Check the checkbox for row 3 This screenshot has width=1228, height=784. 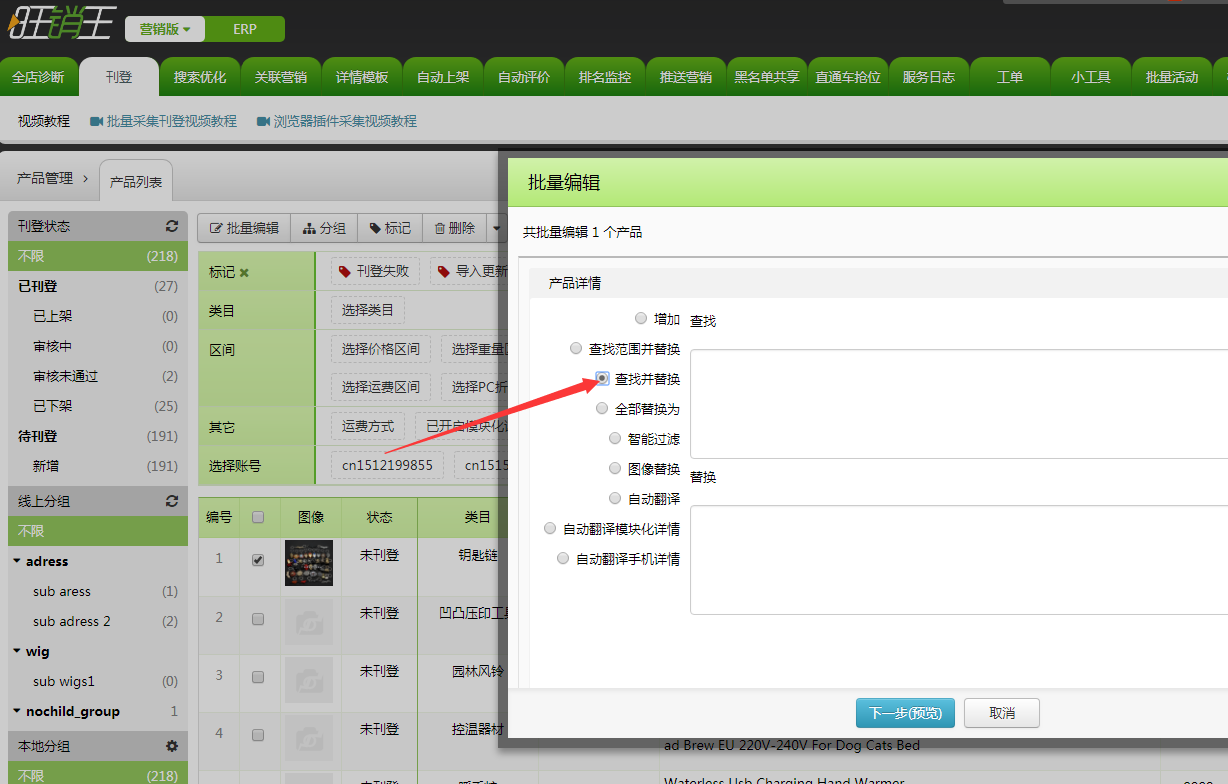click(x=258, y=677)
